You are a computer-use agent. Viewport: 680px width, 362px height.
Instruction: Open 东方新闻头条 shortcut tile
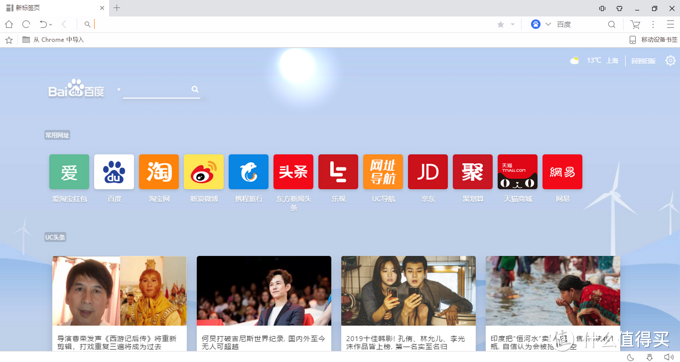(293, 172)
